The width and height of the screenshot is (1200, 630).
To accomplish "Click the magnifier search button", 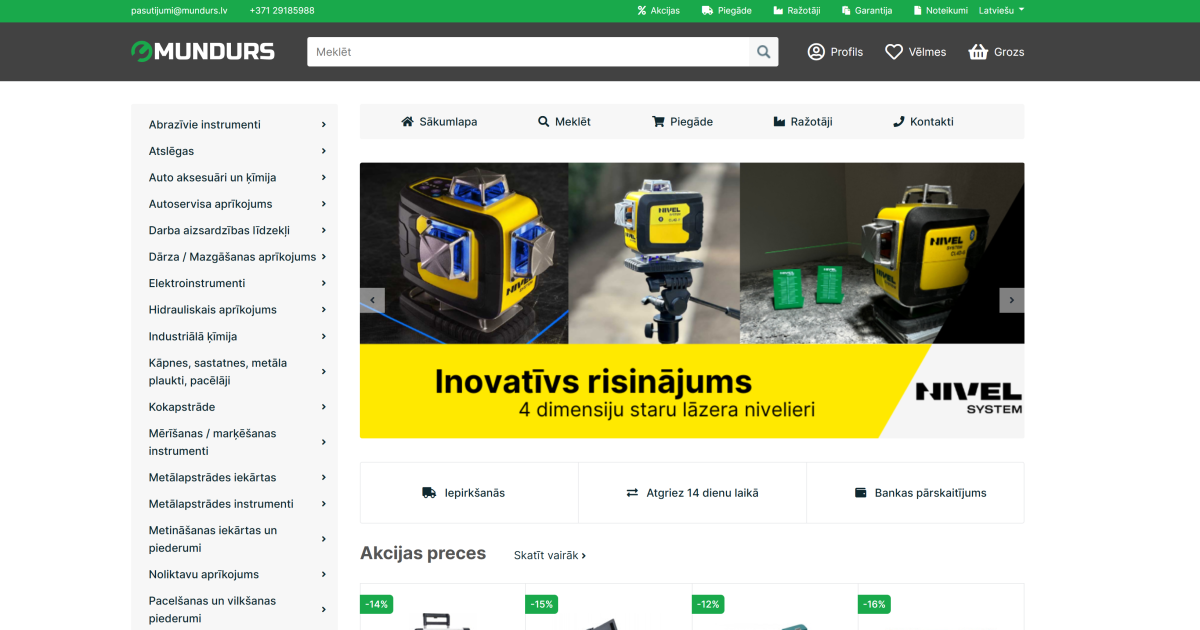I will (764, 52).
